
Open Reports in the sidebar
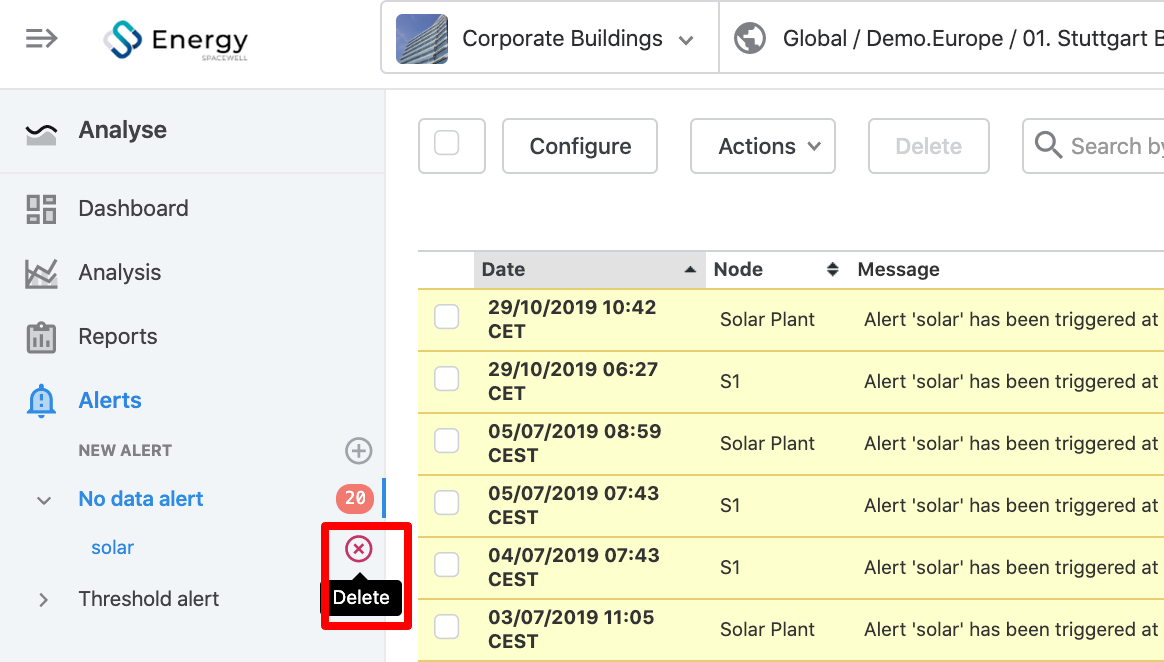[118, 336]
